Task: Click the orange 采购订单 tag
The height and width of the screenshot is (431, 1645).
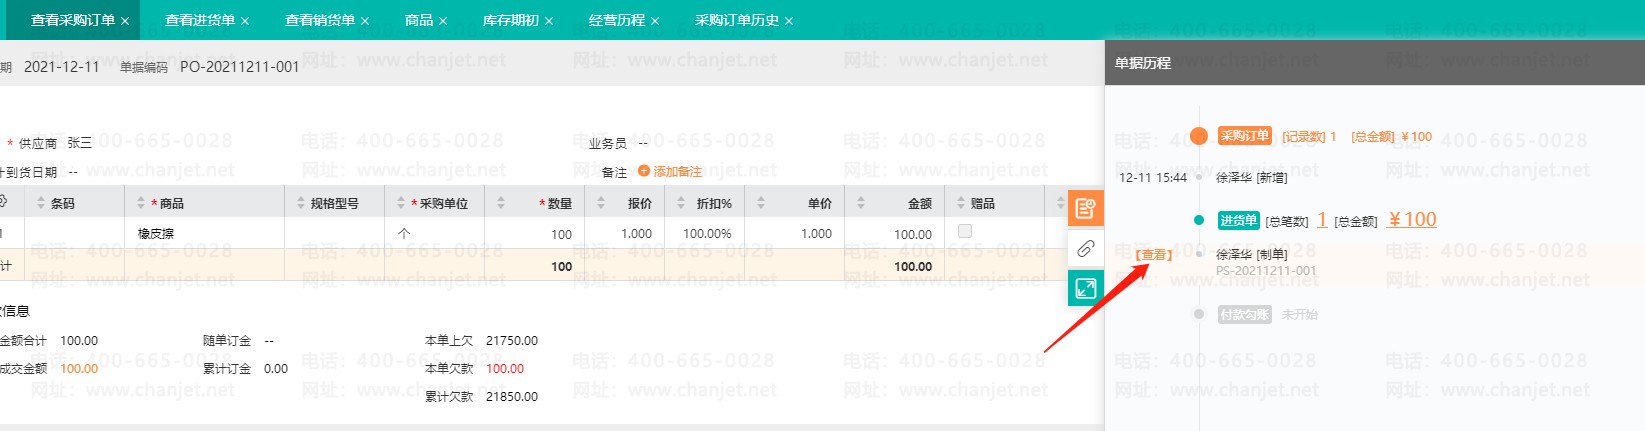Action: (1245, 136)
